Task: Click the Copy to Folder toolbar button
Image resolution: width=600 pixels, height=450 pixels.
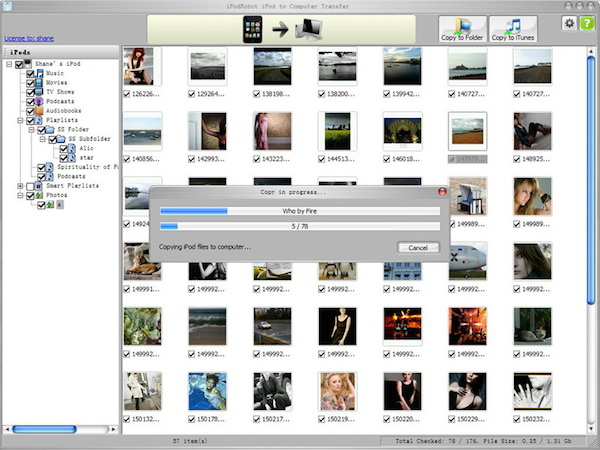Action: click(x=462, y=28)
